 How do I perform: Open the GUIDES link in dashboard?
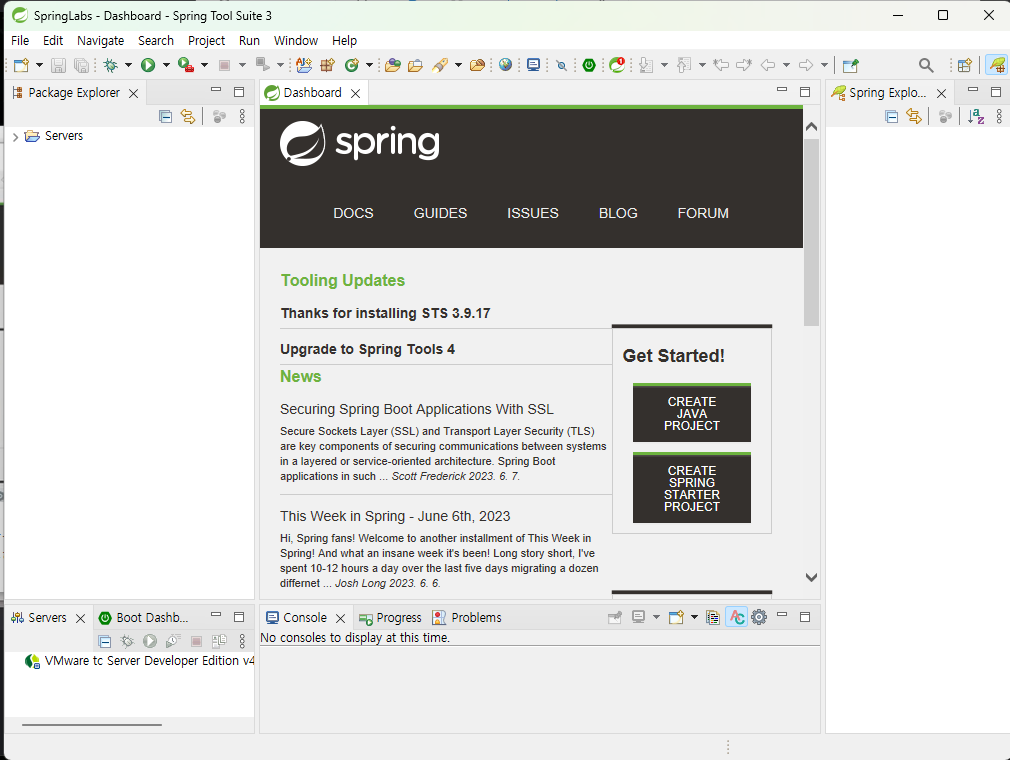pyautogui.click(x=440, y=213)
